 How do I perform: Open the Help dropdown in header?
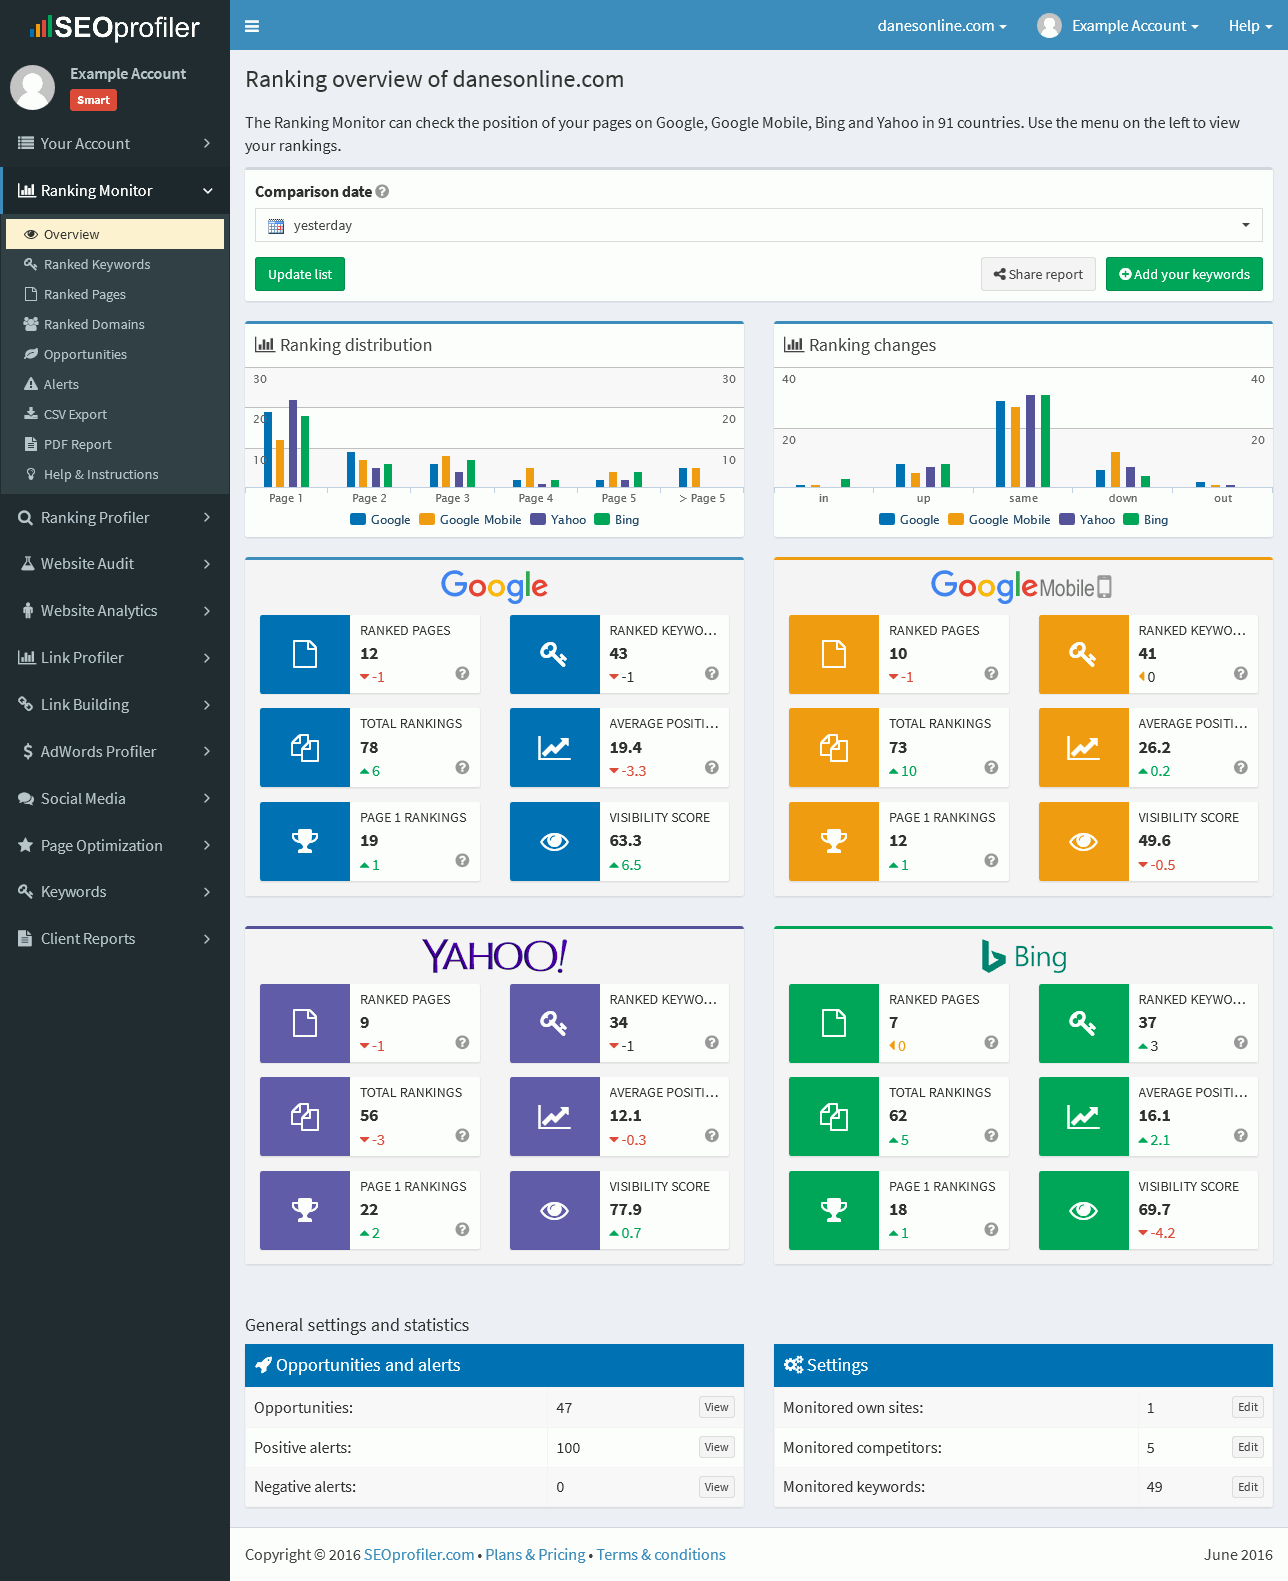point(1250,26)
